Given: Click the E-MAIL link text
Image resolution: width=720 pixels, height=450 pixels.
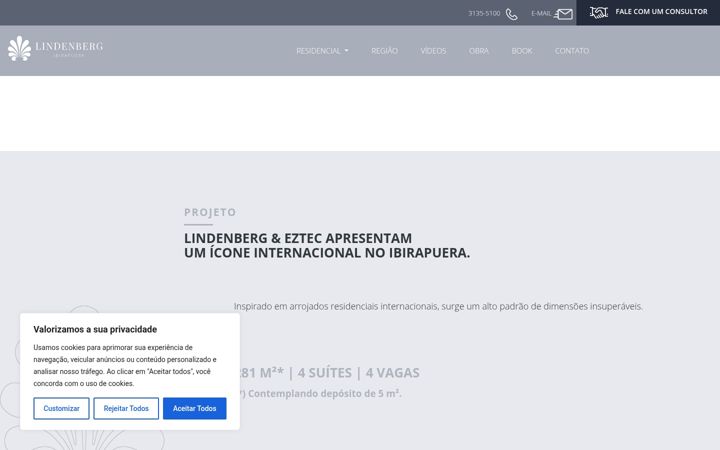Looking at the screenshot, I should click(x=541, y=13).
